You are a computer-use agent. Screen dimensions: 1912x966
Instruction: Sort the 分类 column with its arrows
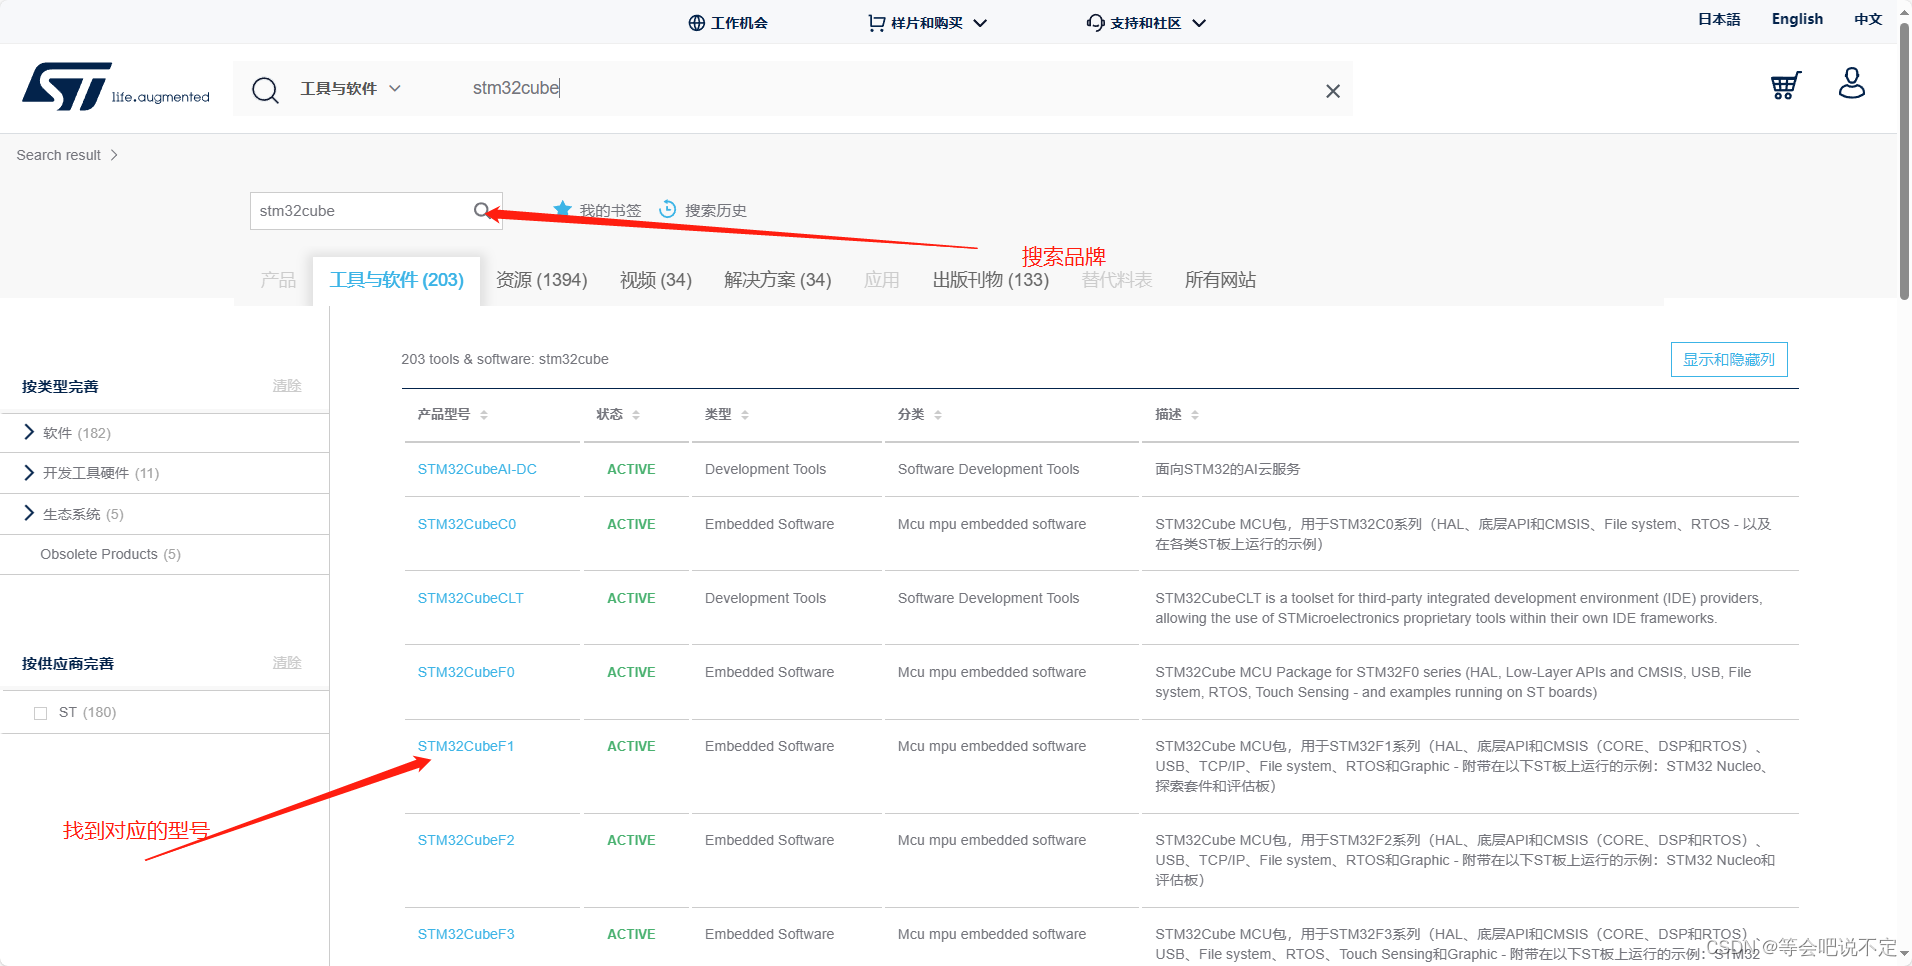click(938, 415)
